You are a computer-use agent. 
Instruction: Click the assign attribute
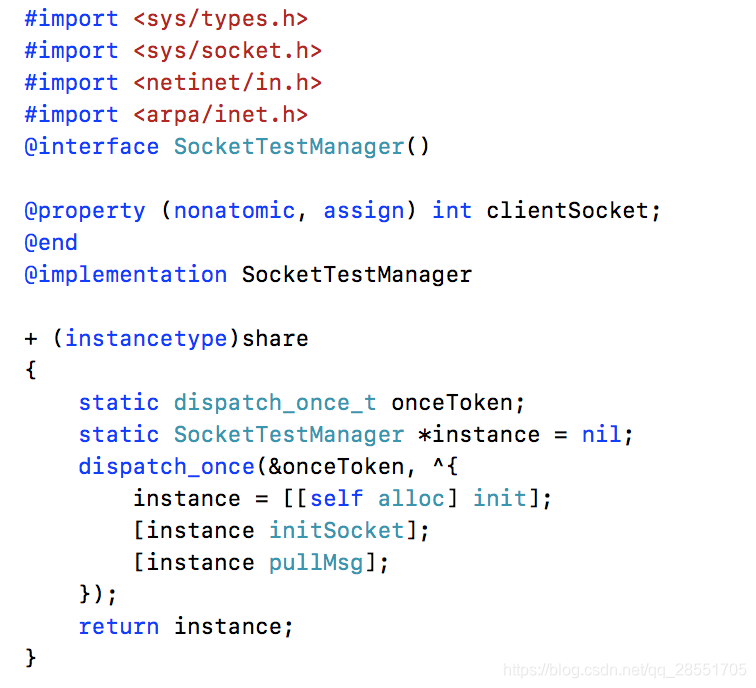click(x=364, y=211)
